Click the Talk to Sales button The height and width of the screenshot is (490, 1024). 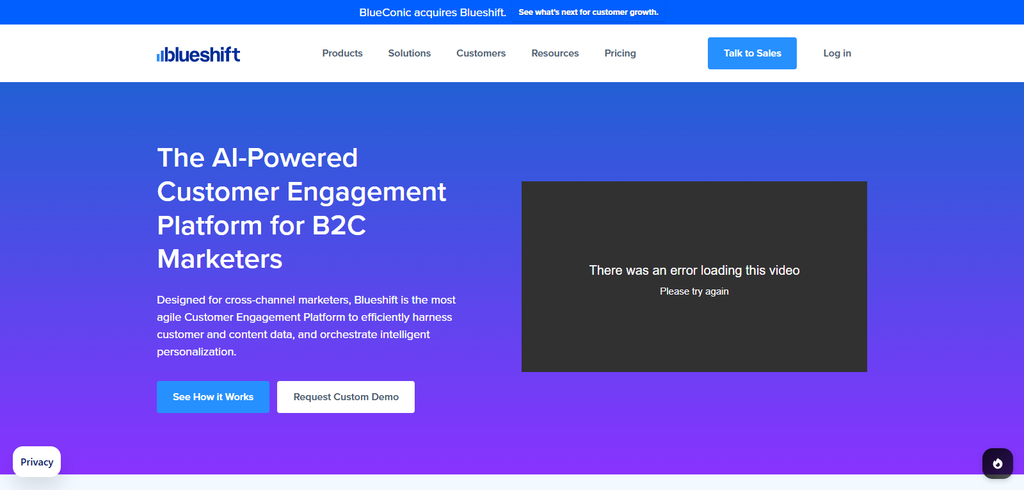point(752,53)
